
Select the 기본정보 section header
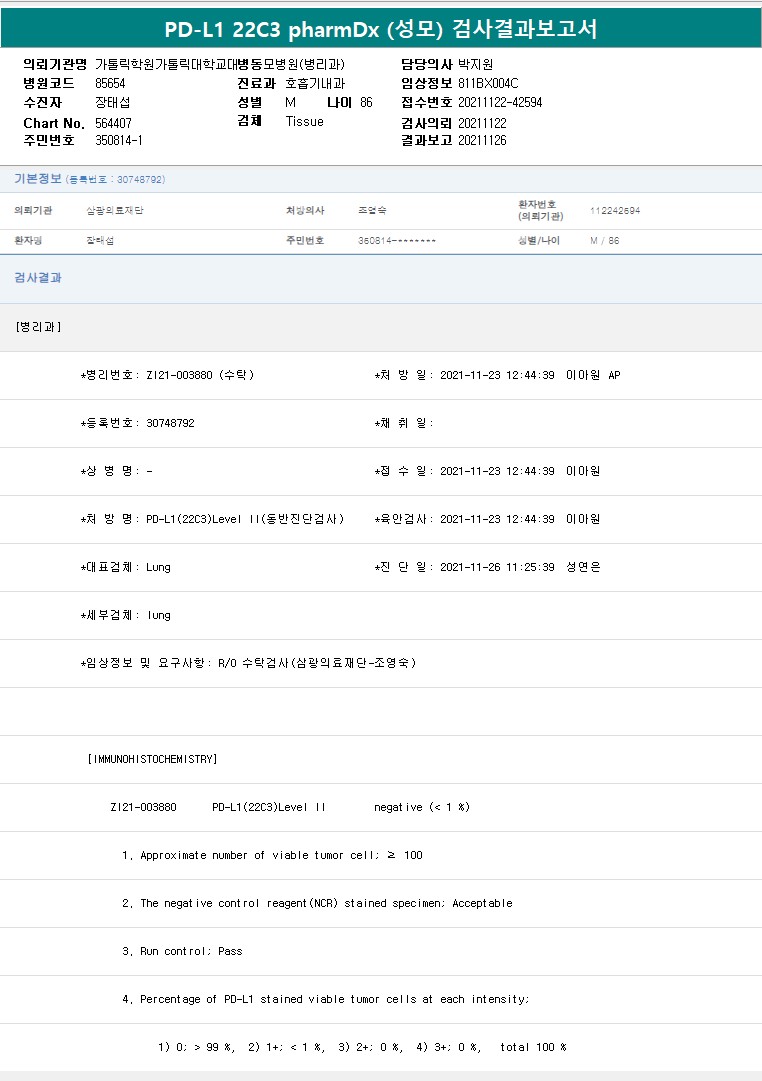(x=39, y=178)
